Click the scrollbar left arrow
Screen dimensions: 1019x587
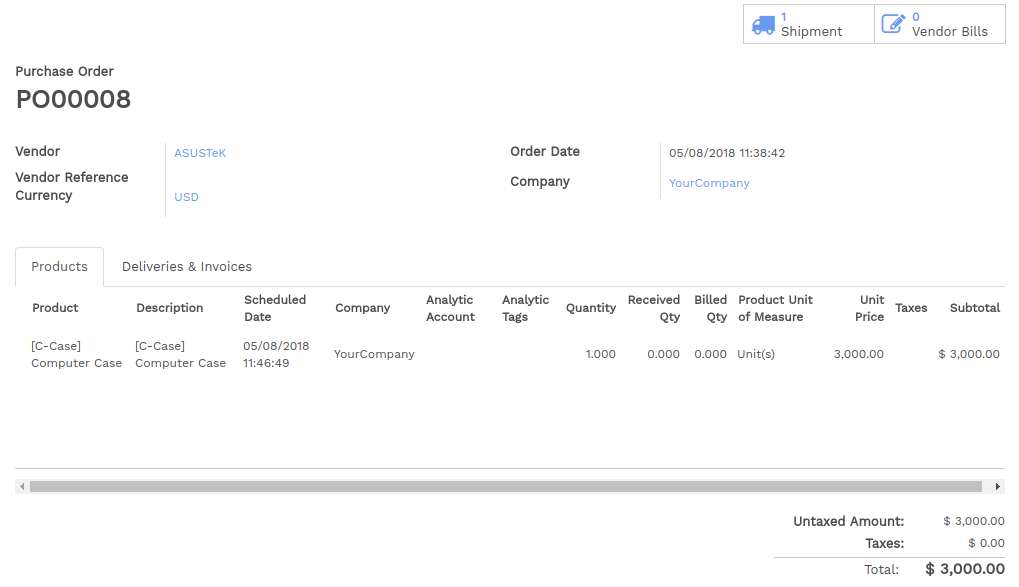point(22,486)
